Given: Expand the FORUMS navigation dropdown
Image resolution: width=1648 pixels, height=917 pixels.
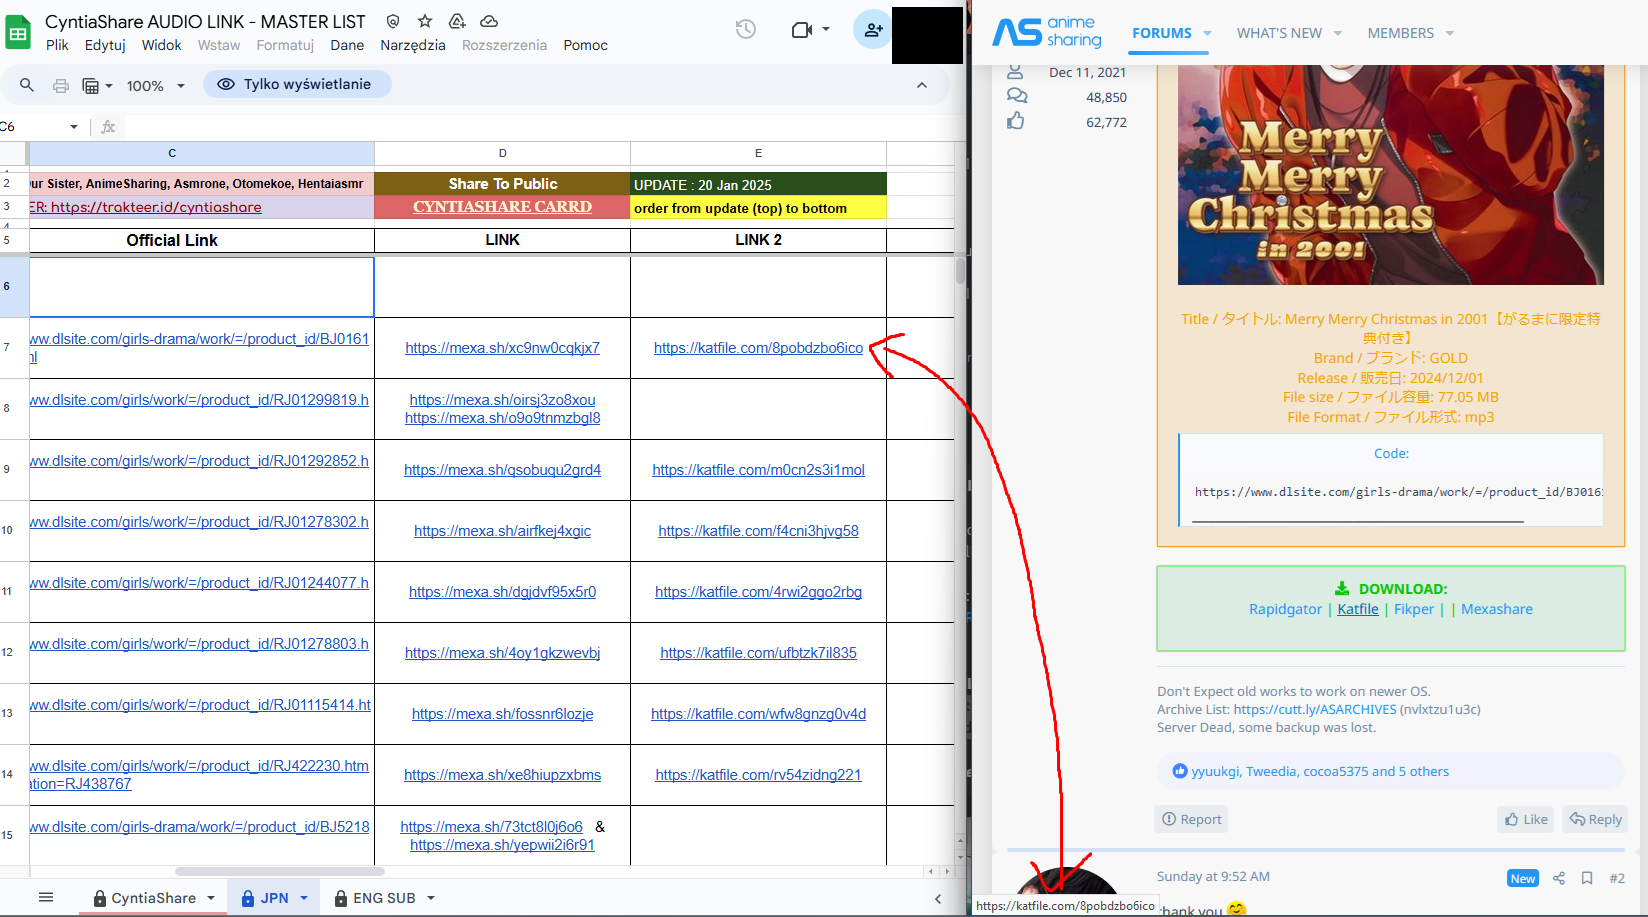Looking at the screenshot, I should [1207, 33].
